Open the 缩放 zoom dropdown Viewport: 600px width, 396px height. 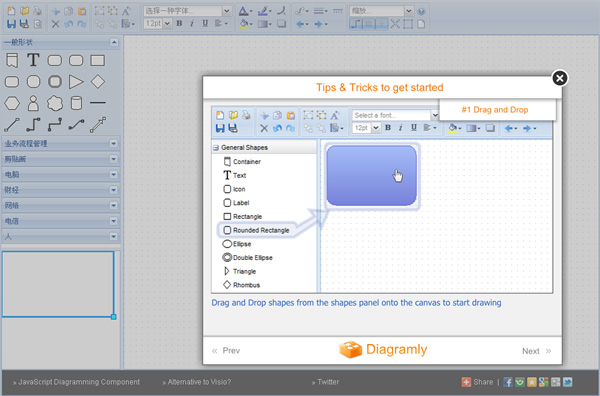tap(409, 11)
